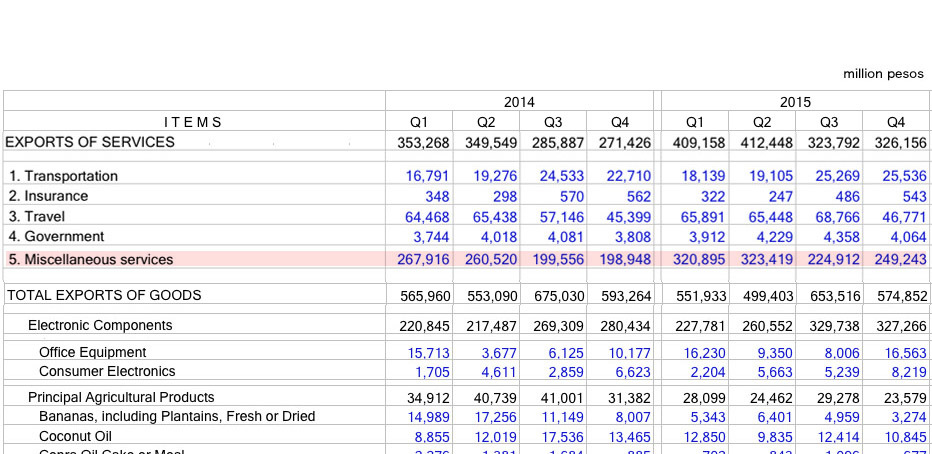Select Miscellaneous services value 323,419
Screen dimensions: 932x454
(x=766, y=259)
